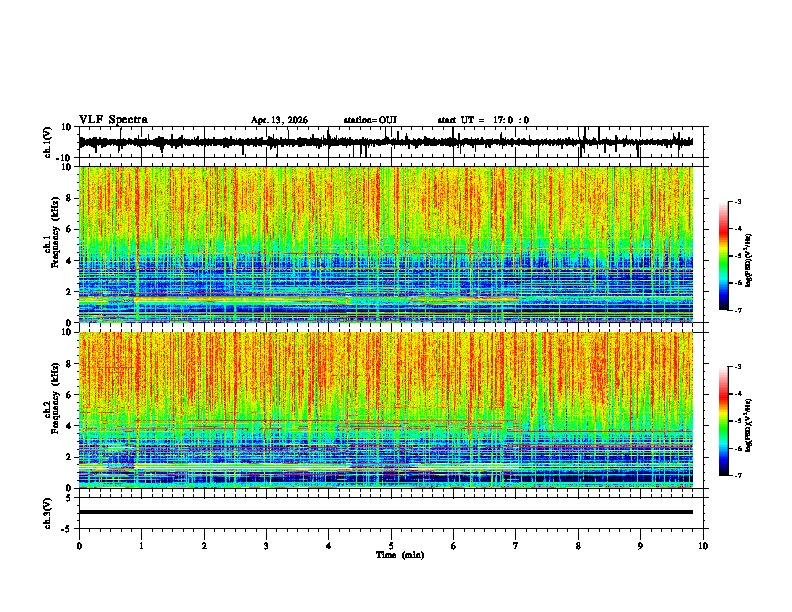Screen dimensions: 792x612
Task: Click the "start UT = 17:0 :0" text
Action: [x=483, y=120]
